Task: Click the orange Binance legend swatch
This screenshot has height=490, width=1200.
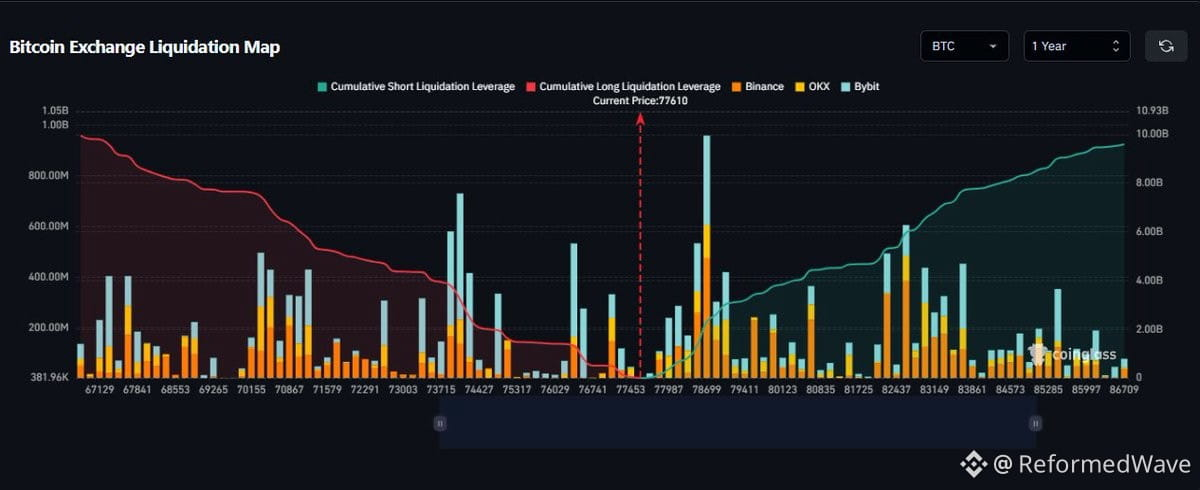Action: click(x=735, y=87)
